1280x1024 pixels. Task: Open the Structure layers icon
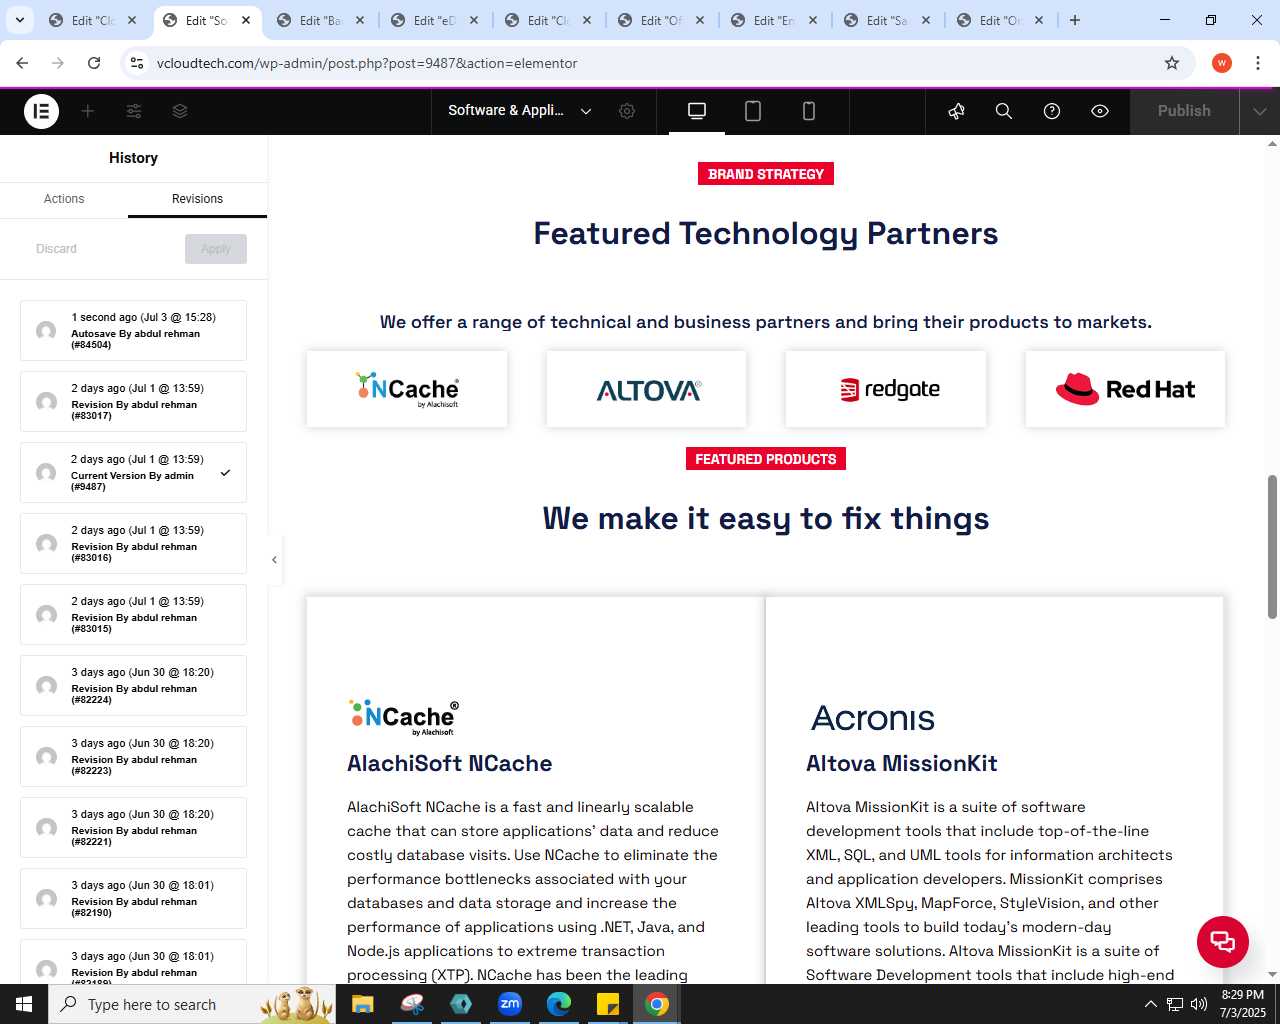[180, 111]
